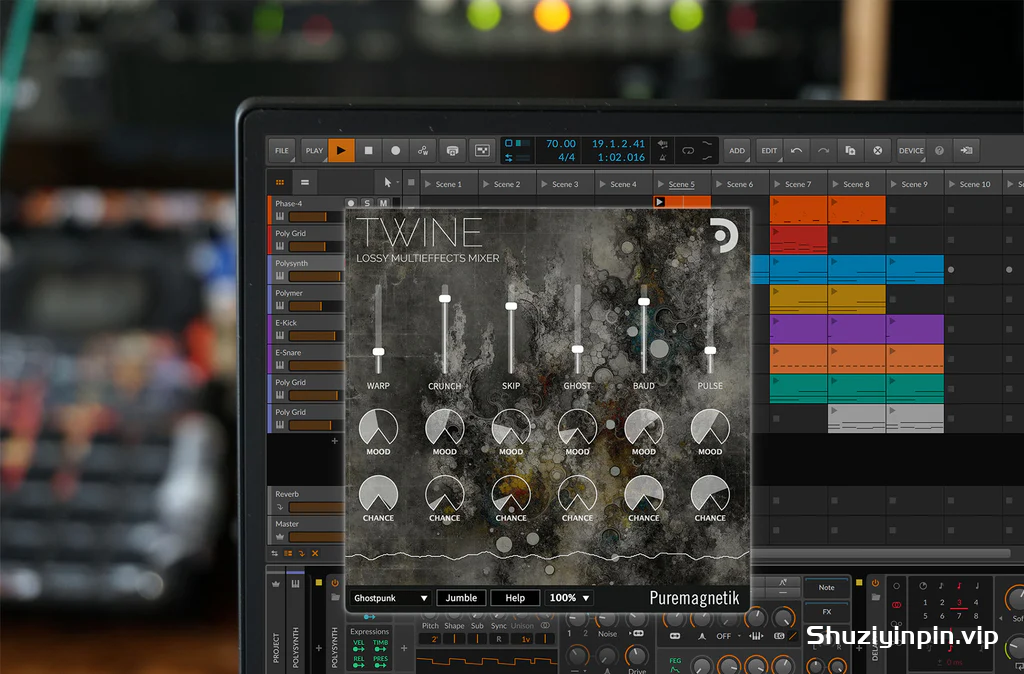Click the Stop transport button
The width and height of the screenshot is (1024, 674).
coord(368,150)
